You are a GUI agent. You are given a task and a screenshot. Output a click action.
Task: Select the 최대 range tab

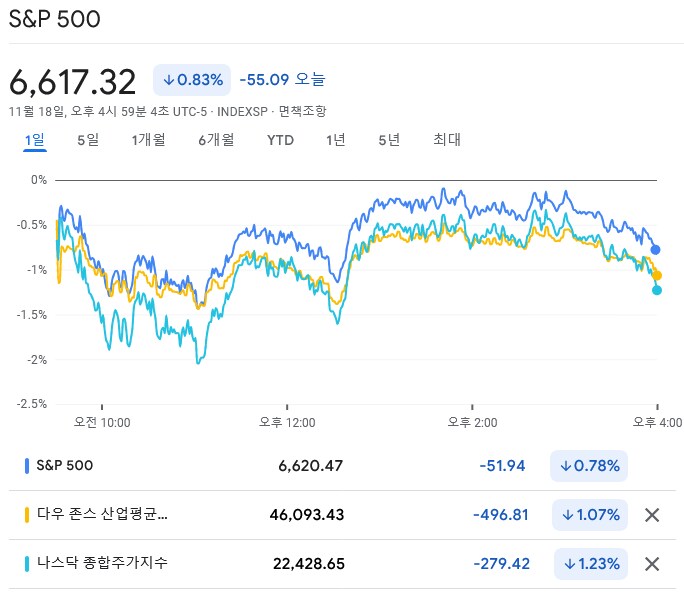[x=447, y=140]
